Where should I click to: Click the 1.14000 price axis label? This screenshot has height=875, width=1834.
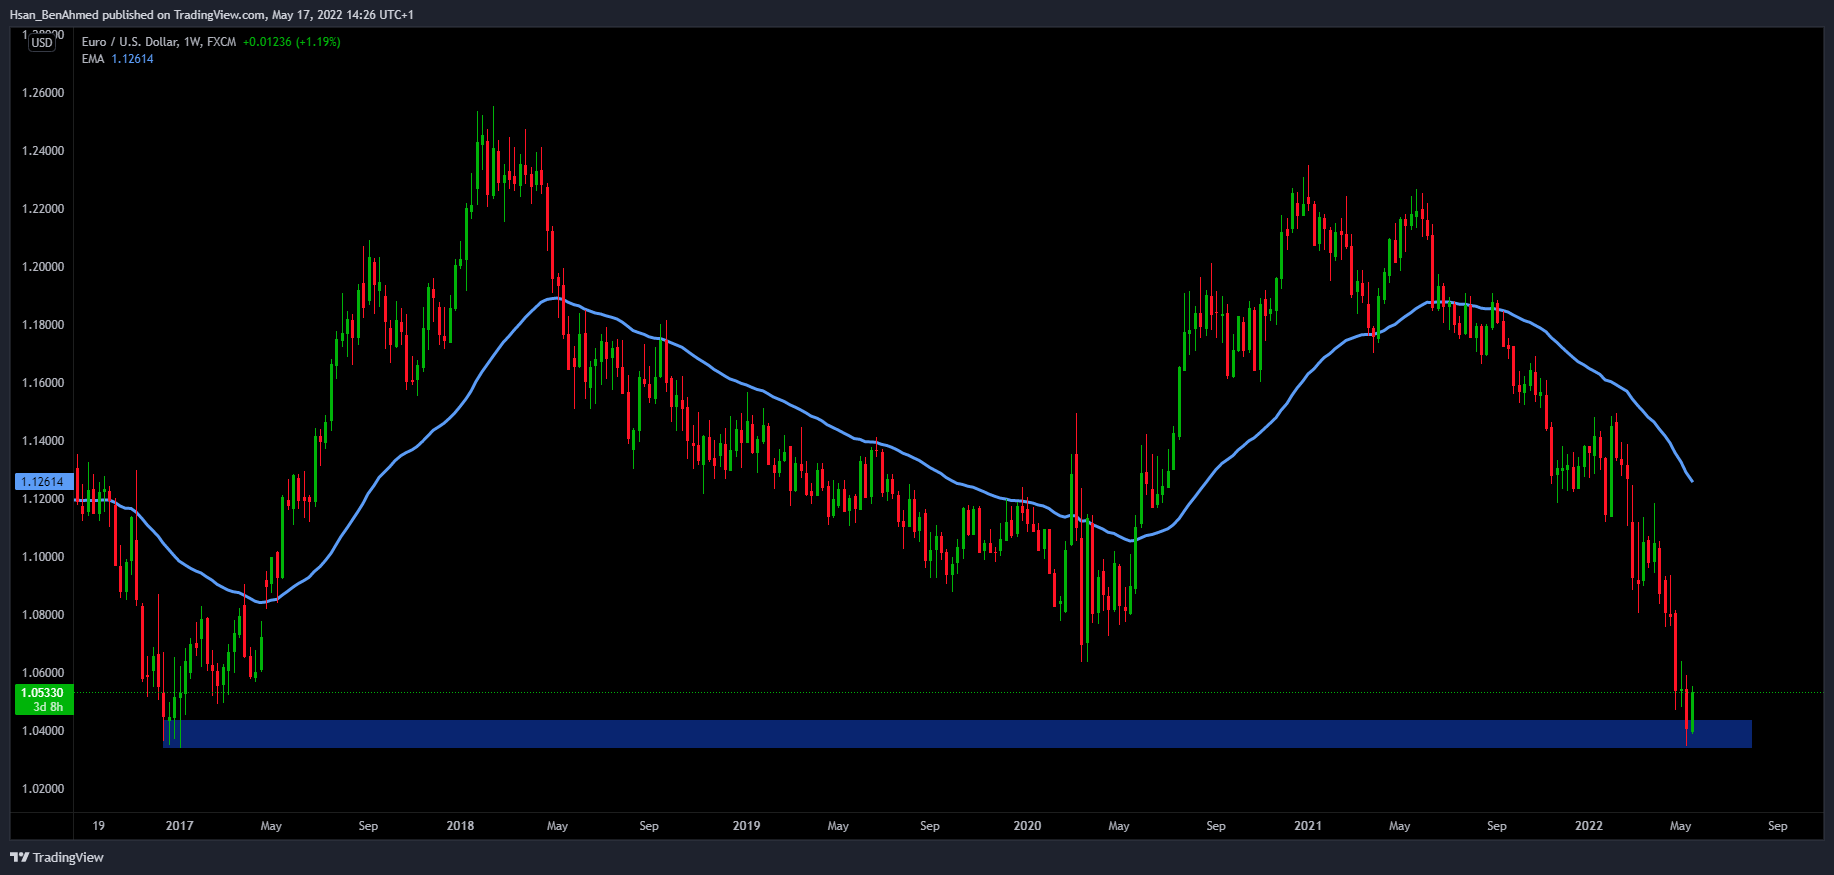tap(43, 441)
